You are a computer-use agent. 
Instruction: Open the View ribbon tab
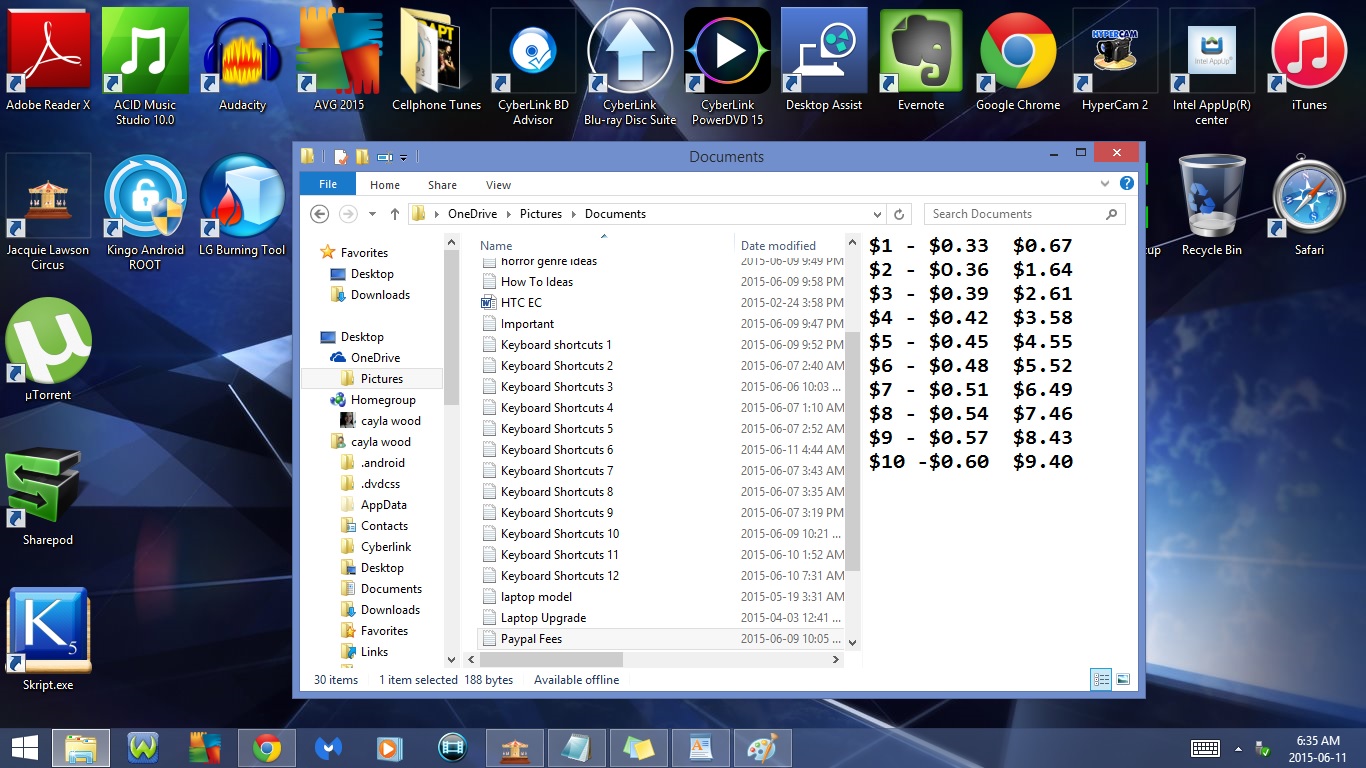pos(498,185)
